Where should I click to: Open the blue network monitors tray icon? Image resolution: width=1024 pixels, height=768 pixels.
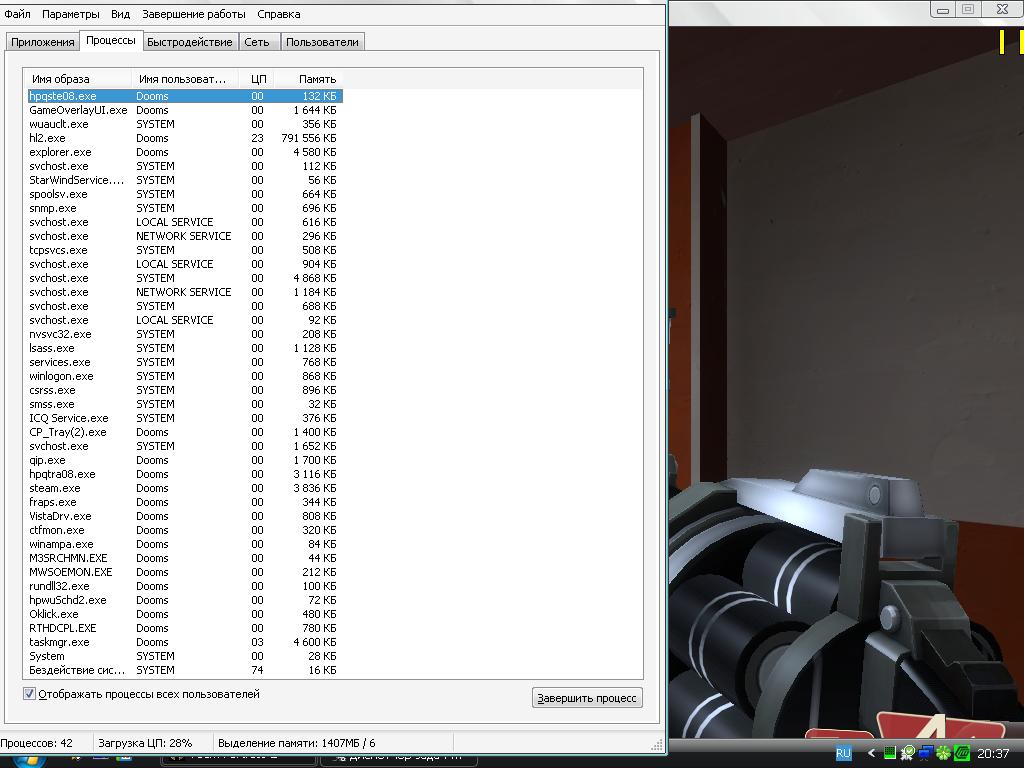(x=925, y=753)
